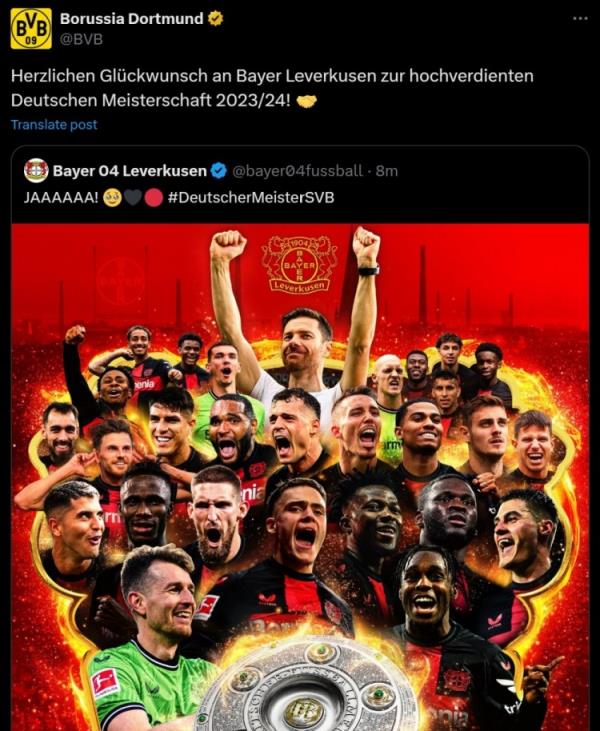Screen dimensions: 600x731
Task: Click Translate post link
Action: click(x=54, y=124)
